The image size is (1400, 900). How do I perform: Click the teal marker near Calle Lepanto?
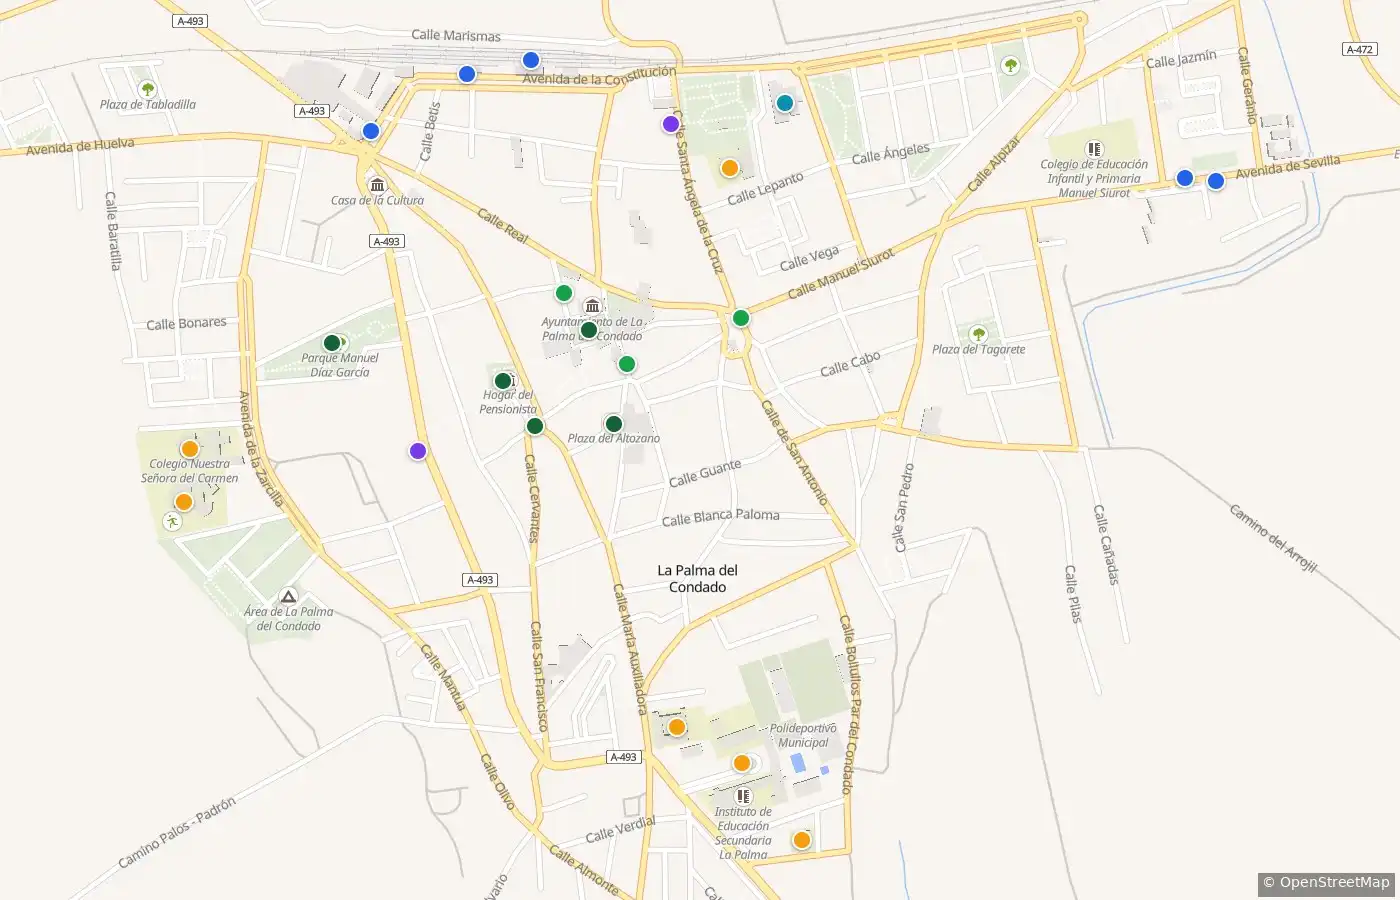(785, 103)
